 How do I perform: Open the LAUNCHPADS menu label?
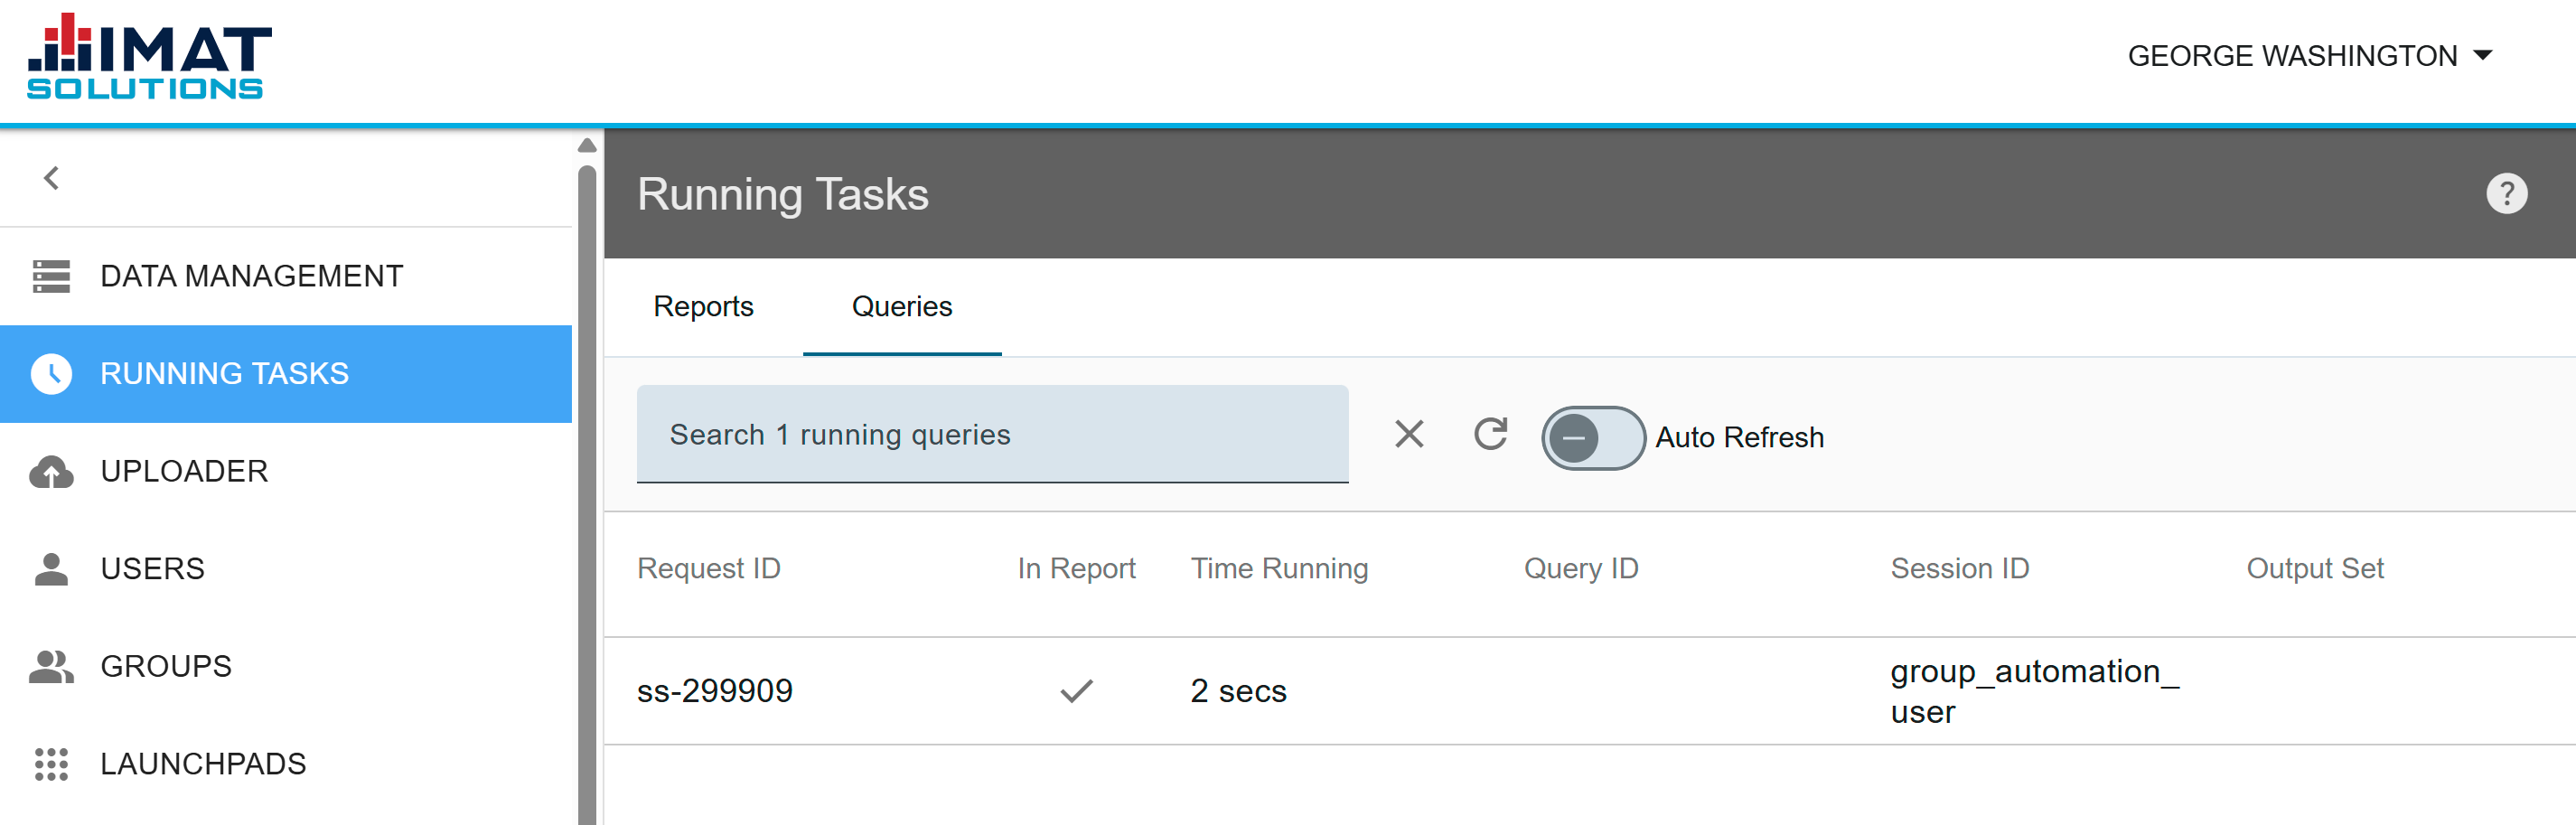(204, 764)
